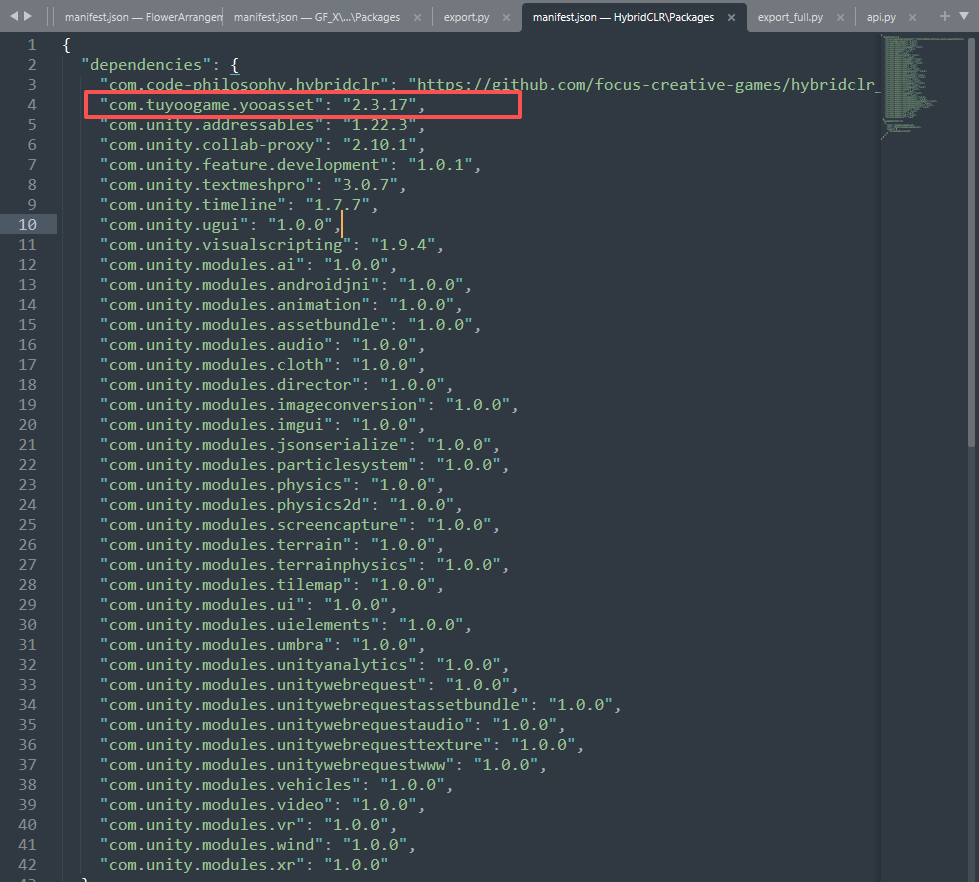979x882 pixels.
Task: Click "com.unity.modules.tilemap" key
Action: 225,584
